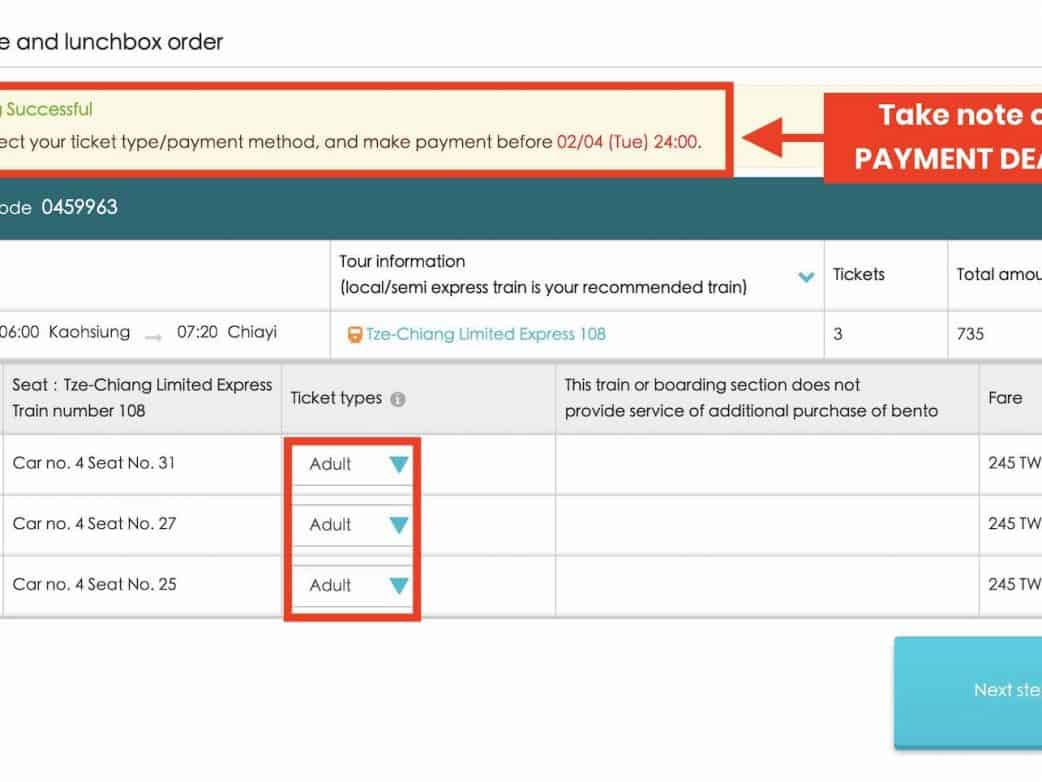Click the Fare column header
Screen dimensions: 1042x782
[1004, 397]
